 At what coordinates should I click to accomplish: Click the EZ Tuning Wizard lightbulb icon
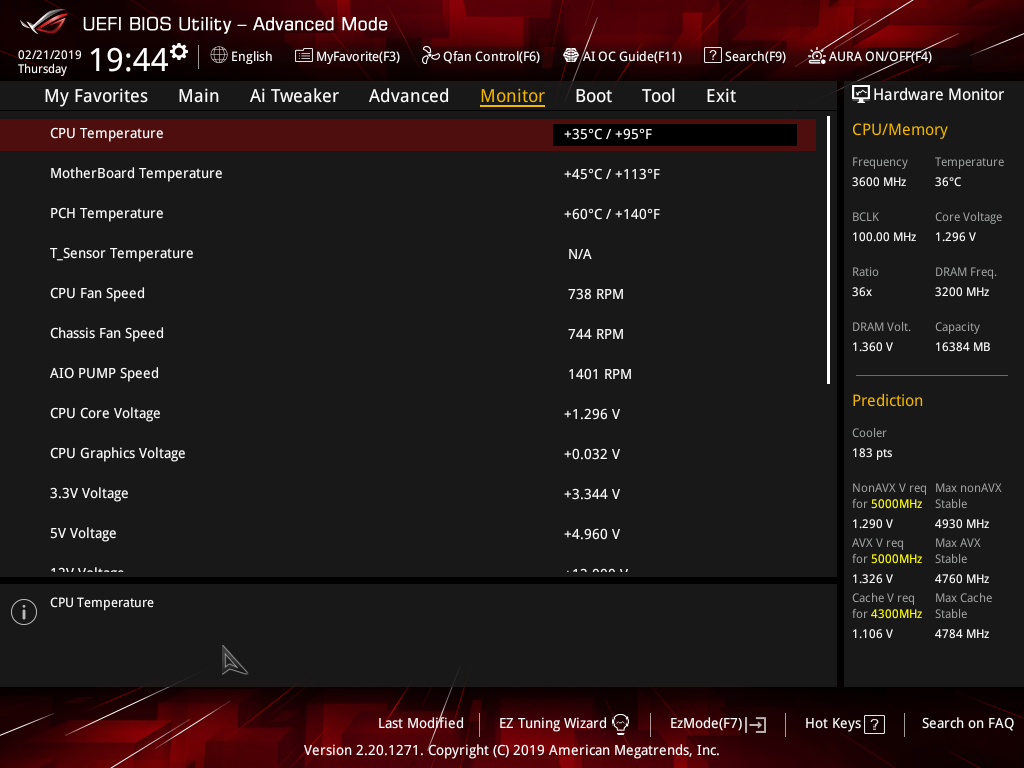[620, 724]
